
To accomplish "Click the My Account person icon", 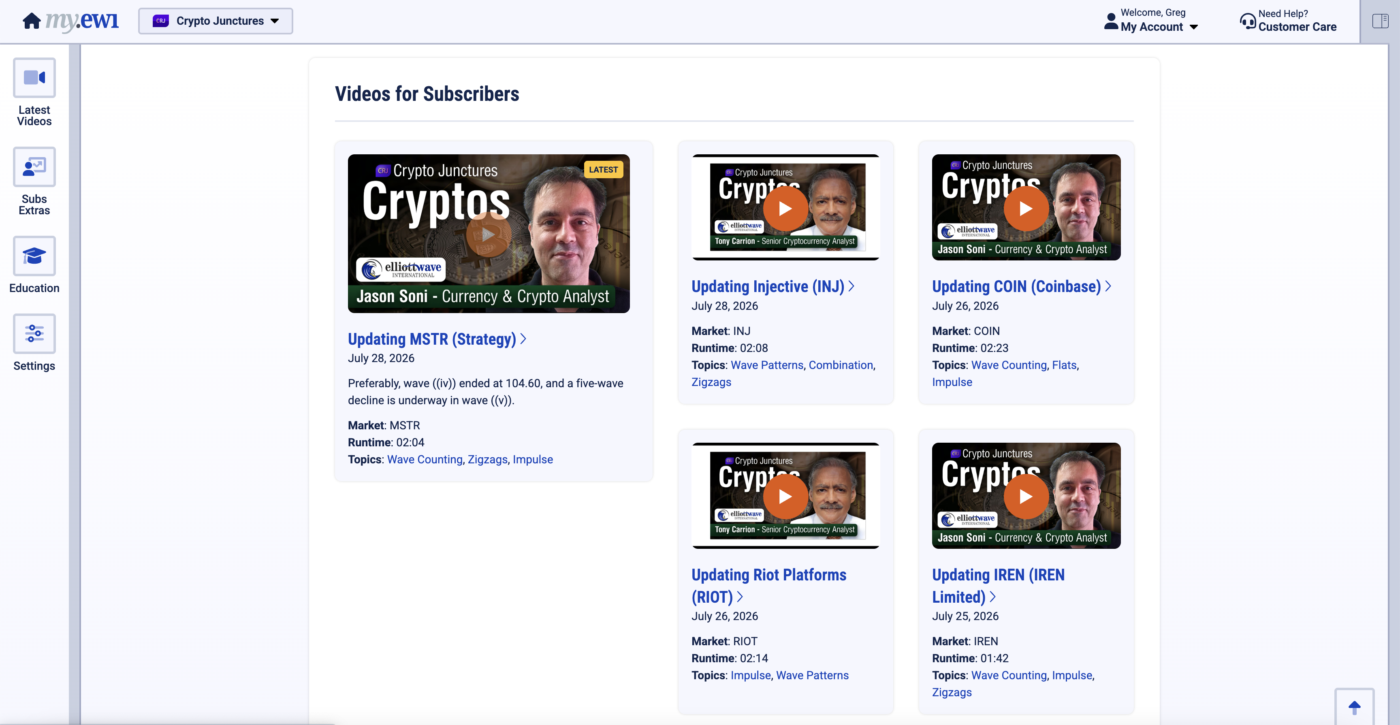I will [1111, 21].
